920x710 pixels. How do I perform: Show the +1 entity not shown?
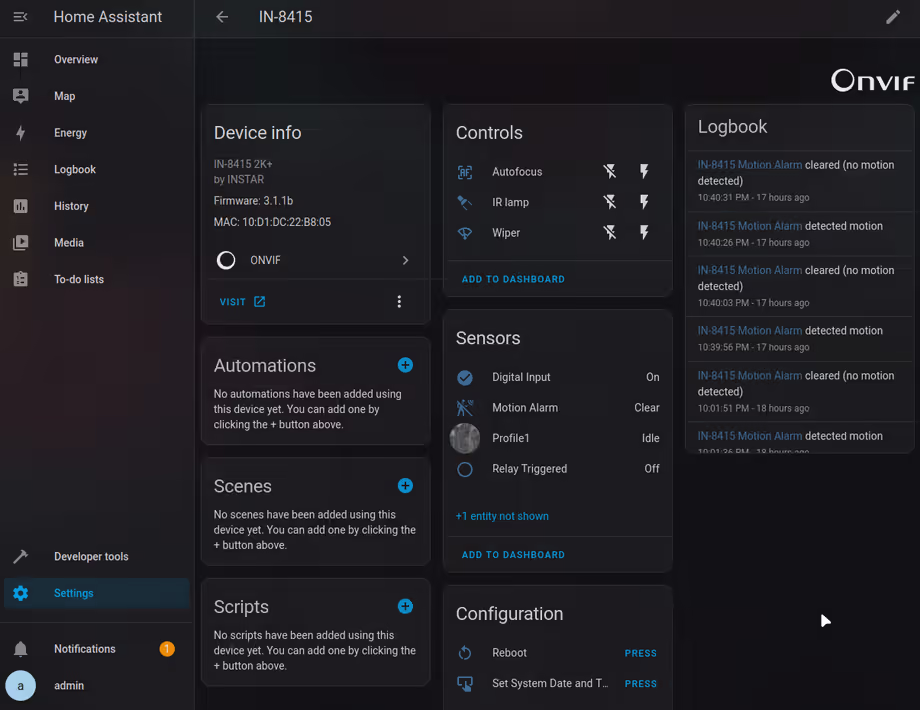502,516
